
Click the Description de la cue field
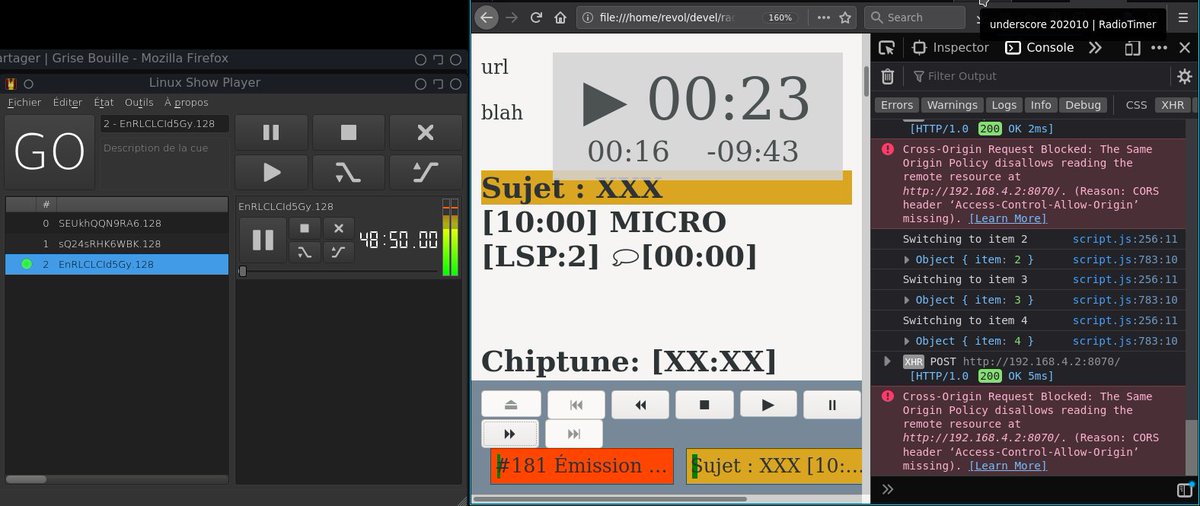165,163
